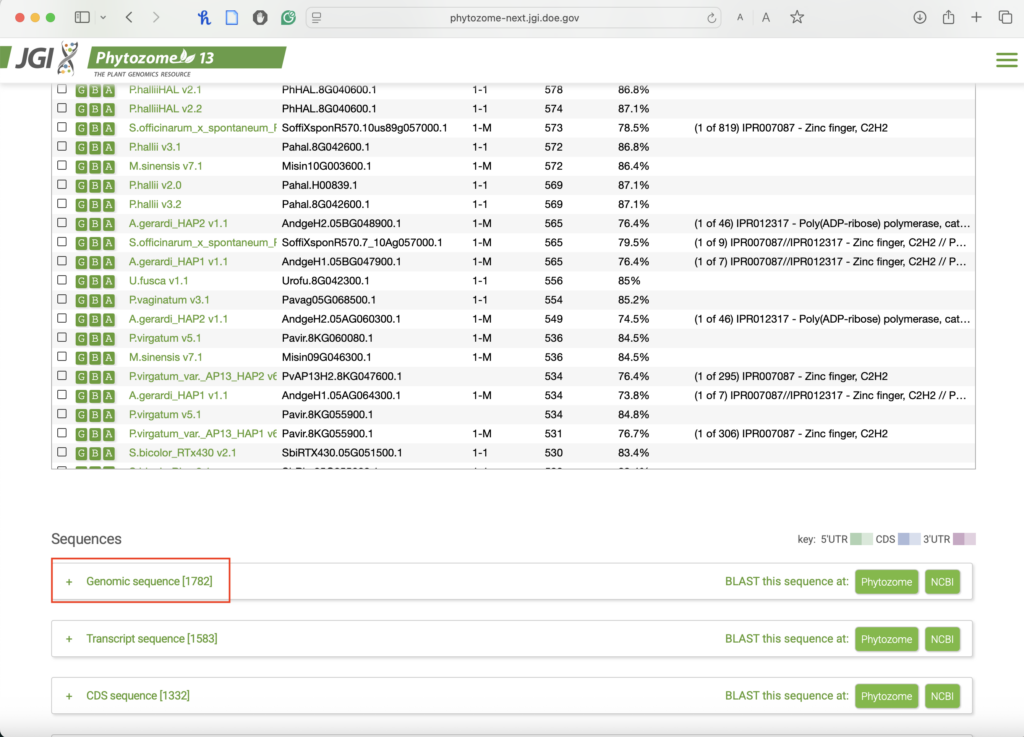Click the CDS color key swatch
Viewport: 1024px width, 737px height.
(x=909, y=539)
